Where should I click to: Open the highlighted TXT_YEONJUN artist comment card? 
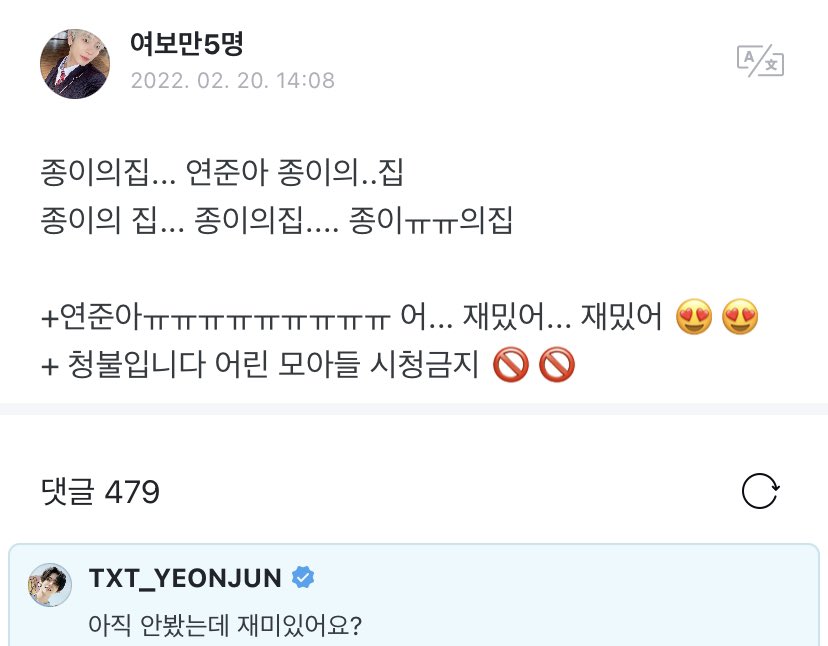point(414,595)
